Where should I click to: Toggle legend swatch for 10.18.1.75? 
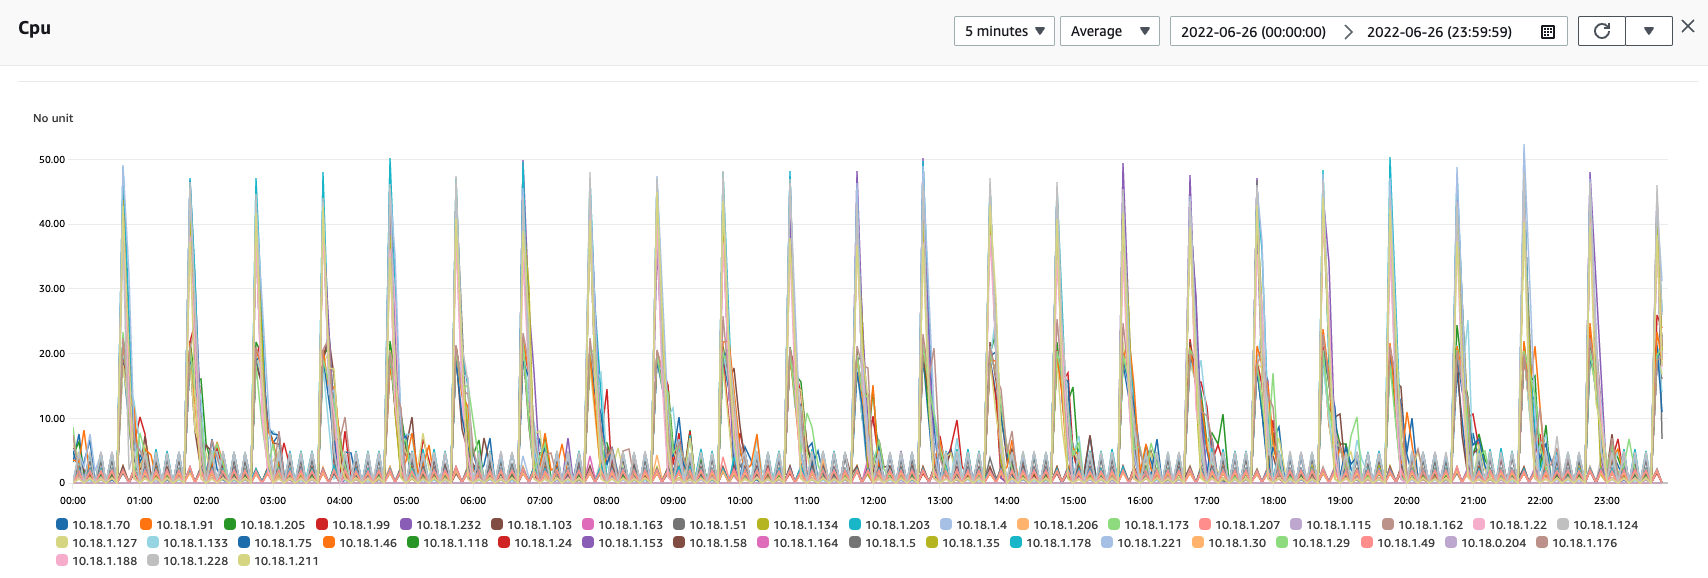[244, 542]
